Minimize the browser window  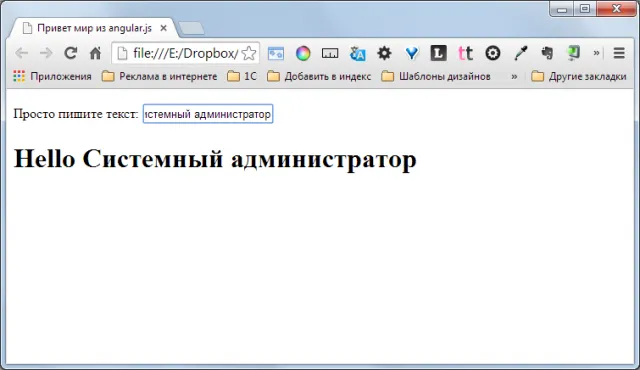point(562,9)
